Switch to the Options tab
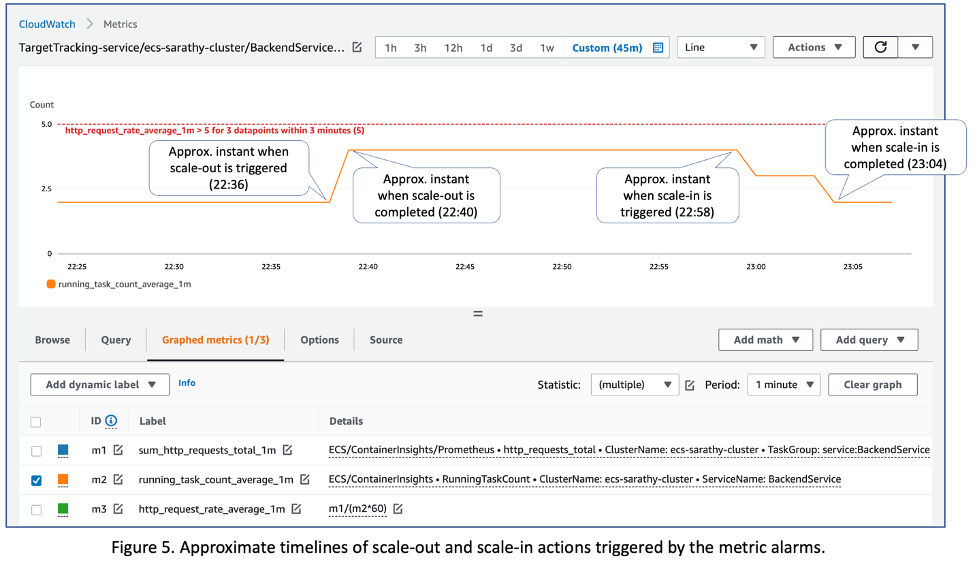Viewport: 977px width, 566px height. (x=320, y=340)
